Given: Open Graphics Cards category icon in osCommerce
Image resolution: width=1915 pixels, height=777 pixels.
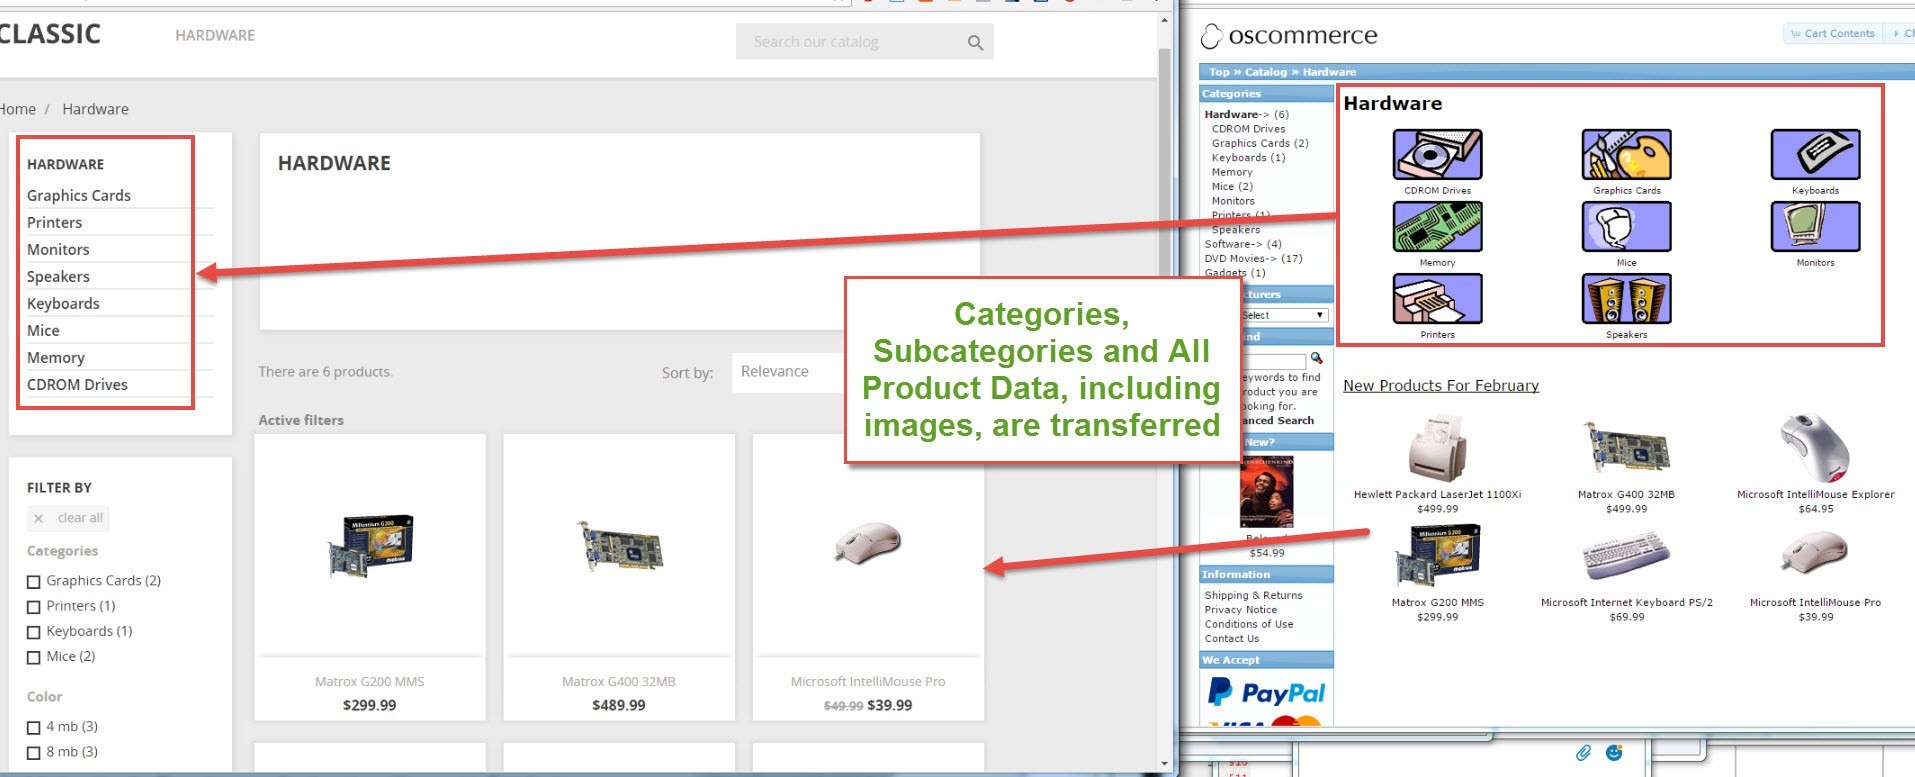Looking at the screenshot, I should [x=1626, y=155].
